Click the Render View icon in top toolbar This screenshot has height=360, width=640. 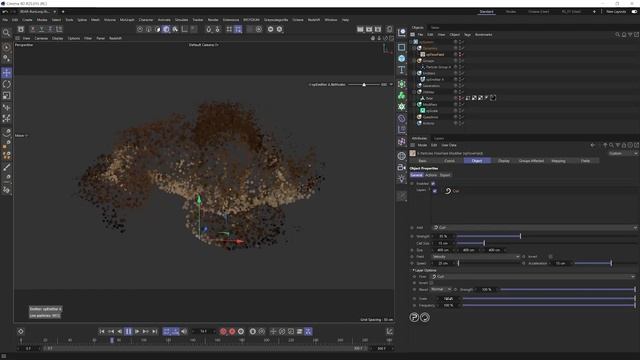point(360,29)
